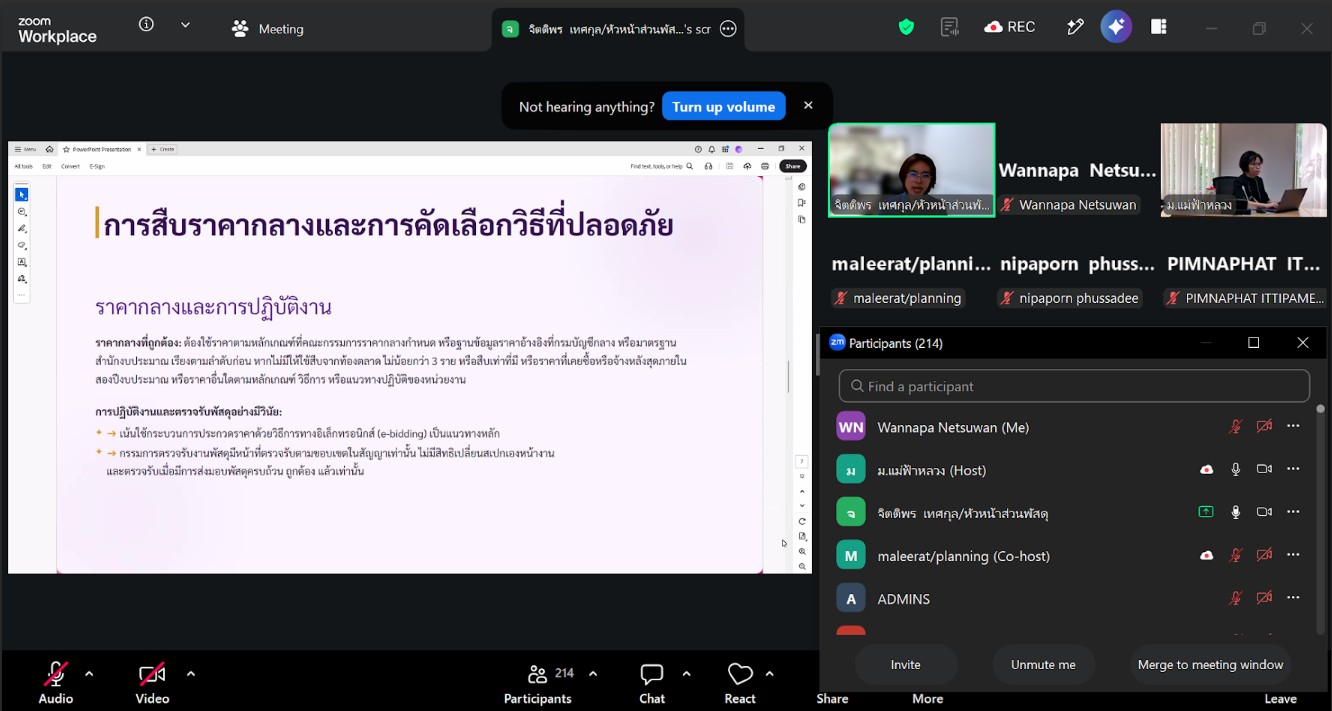Click the upload cloud icon in Acrobat
Image resolution: width=1332 pixels, height=711 pixels.
[x=746, y=166]
